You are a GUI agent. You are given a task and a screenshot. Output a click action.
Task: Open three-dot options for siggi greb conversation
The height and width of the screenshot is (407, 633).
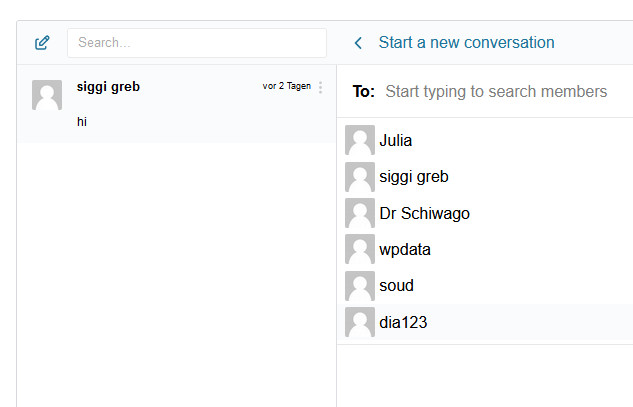[320, 87]
